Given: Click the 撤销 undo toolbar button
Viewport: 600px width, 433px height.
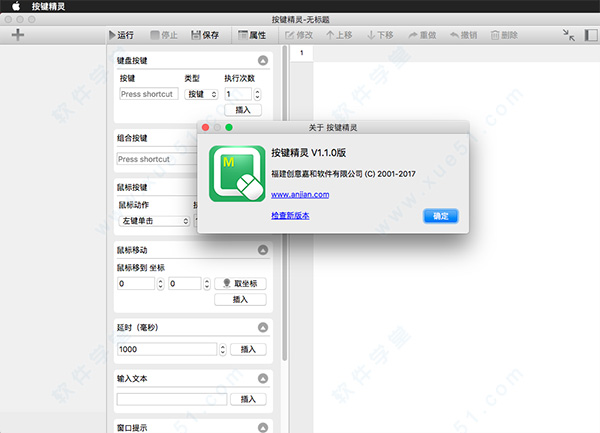Looking at the screenshot, I should click(464, 35).
